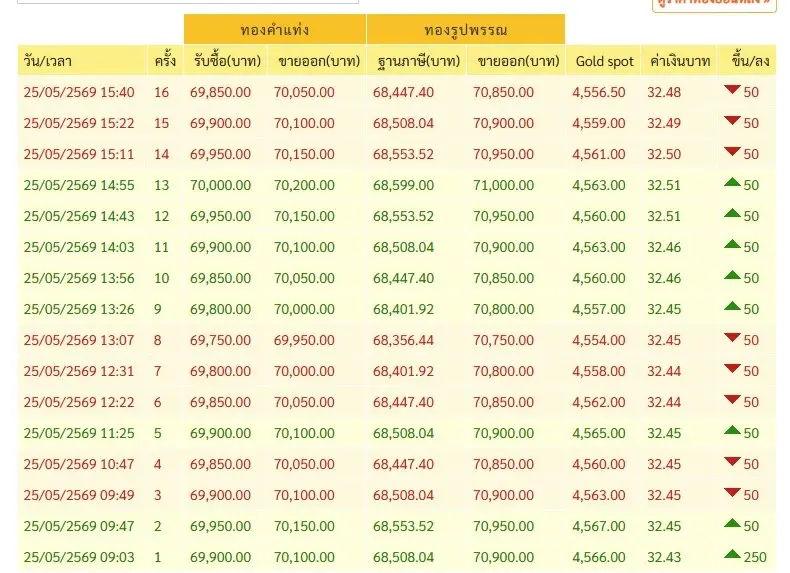790x573 pixels.
Task: Select date cell 25/05/2569 13:07
Action: pos(79,340)
